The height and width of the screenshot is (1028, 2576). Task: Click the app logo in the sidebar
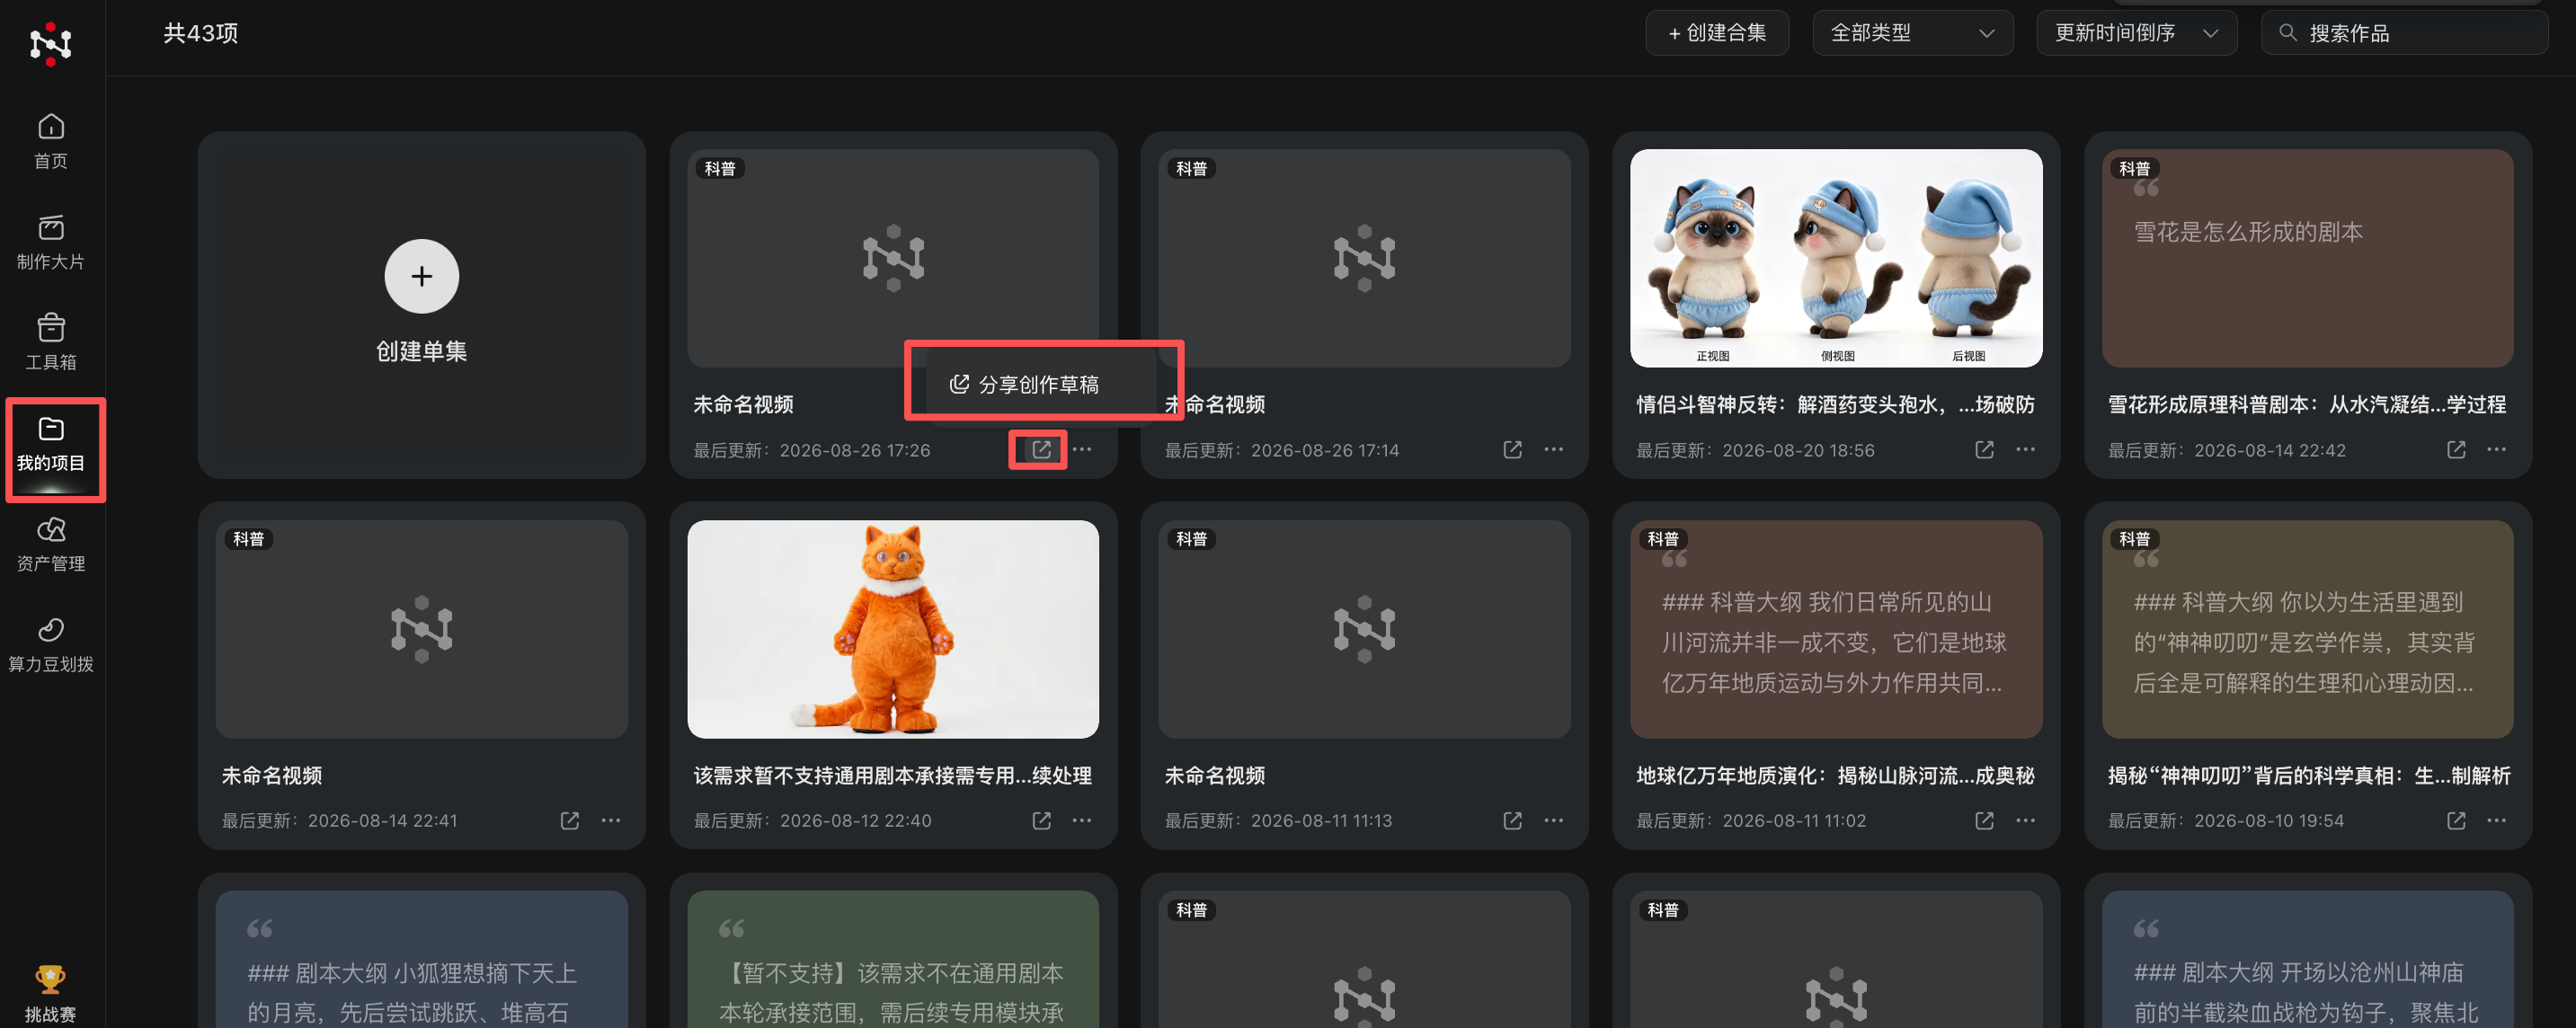[x=50, y=43]
